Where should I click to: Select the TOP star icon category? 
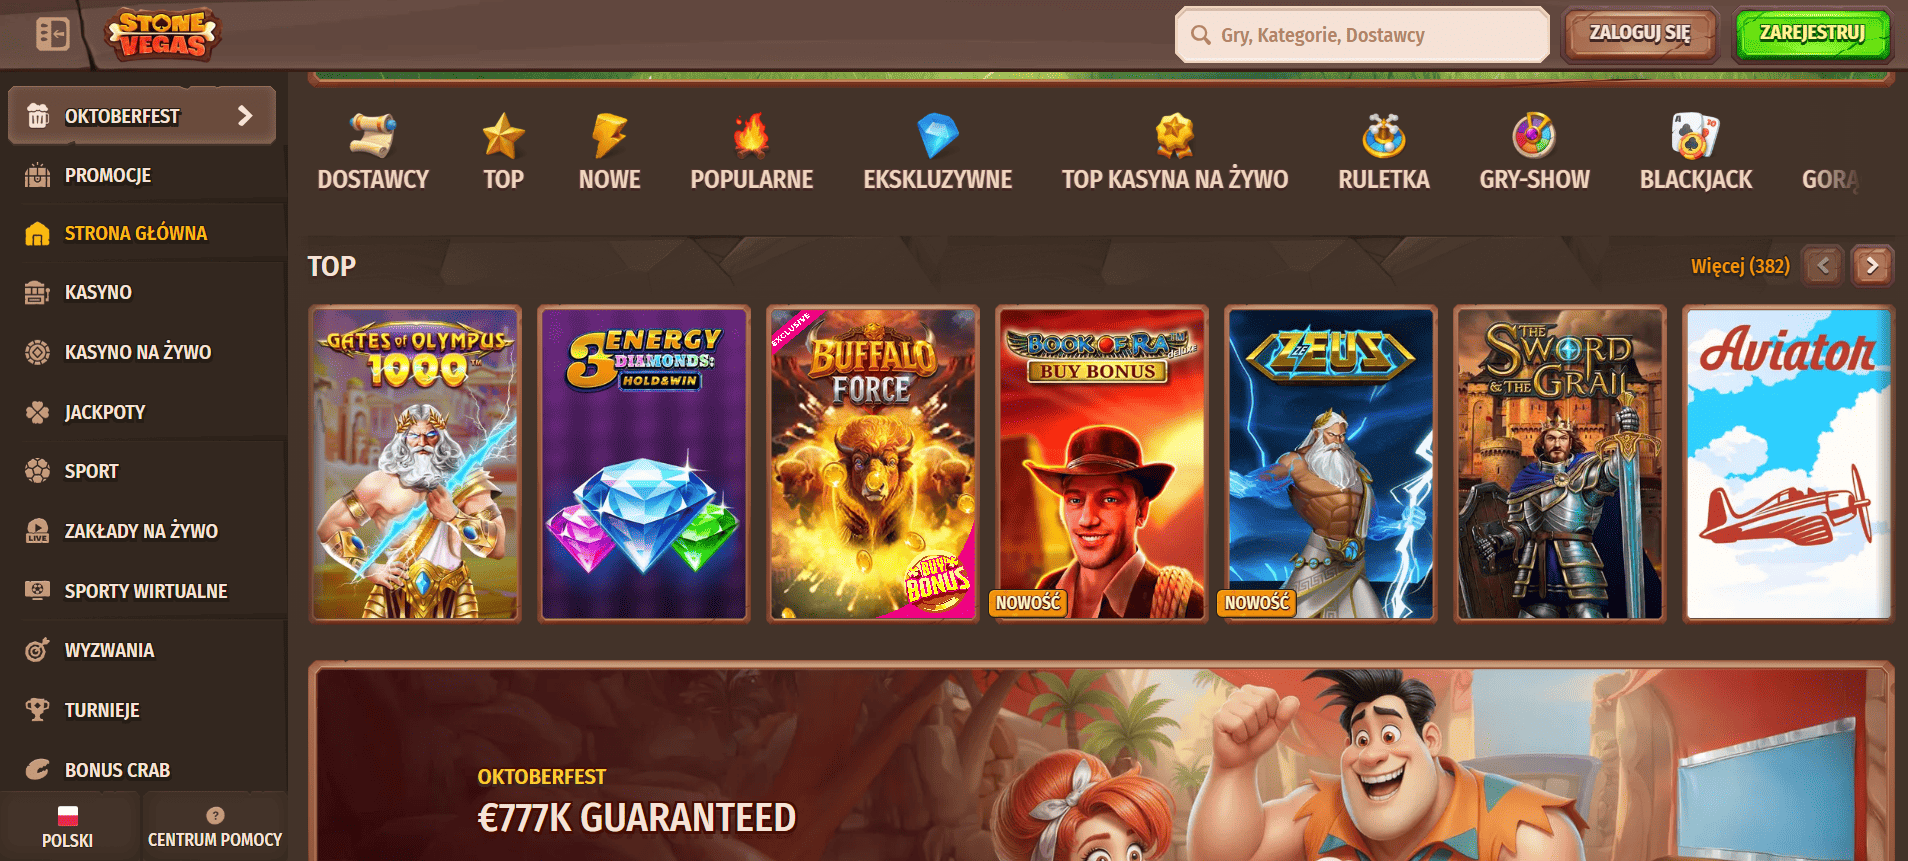tap(503, 152)
